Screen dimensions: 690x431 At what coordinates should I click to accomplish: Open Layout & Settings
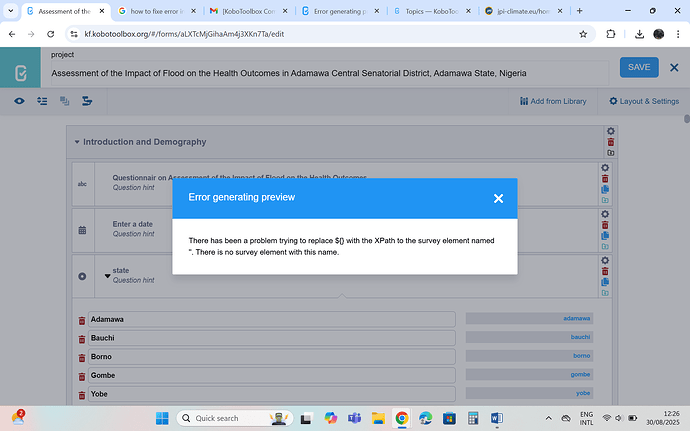coord(644,101)
